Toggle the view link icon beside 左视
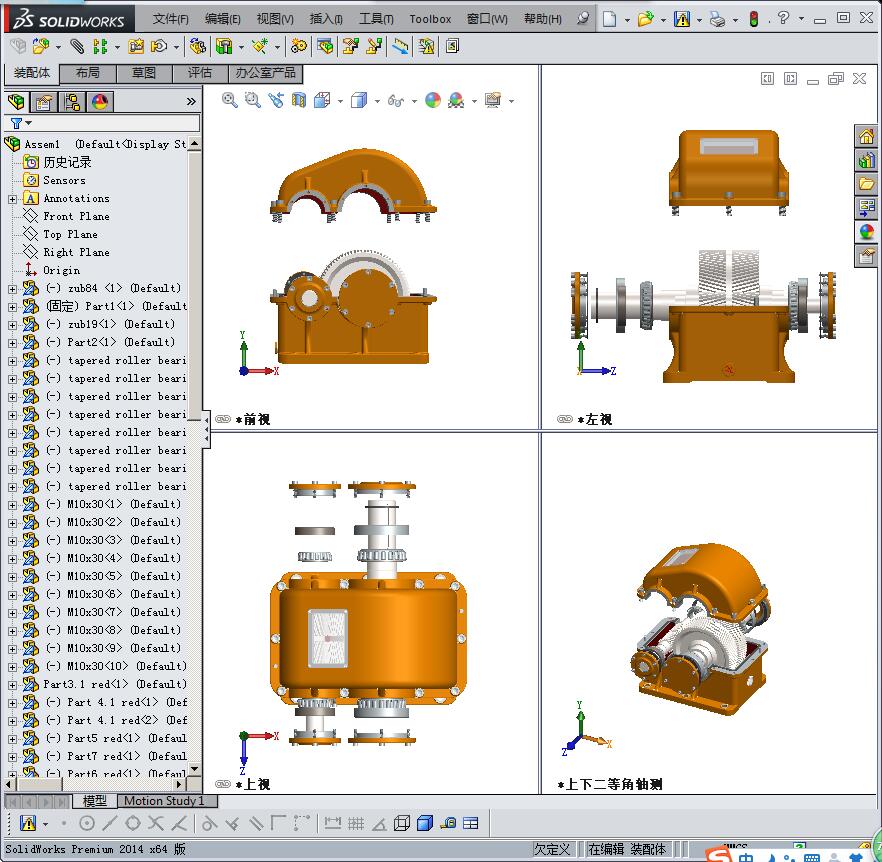Image resolution: width=882 pixels, height=862 pixels. coord(565,419)
